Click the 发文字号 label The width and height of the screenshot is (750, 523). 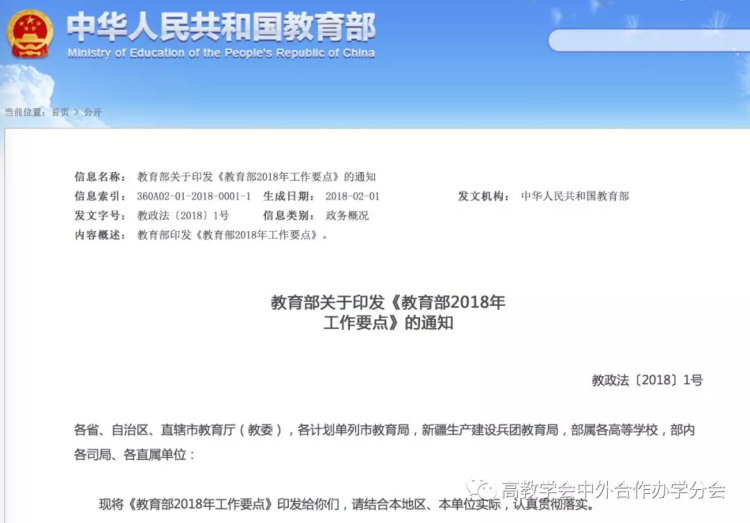[100, 216]
